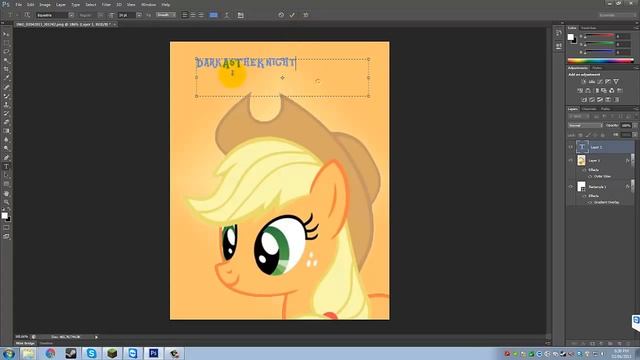Cancel current text edits in options bar
Screen dimensions: 640x360
(281, 15)
